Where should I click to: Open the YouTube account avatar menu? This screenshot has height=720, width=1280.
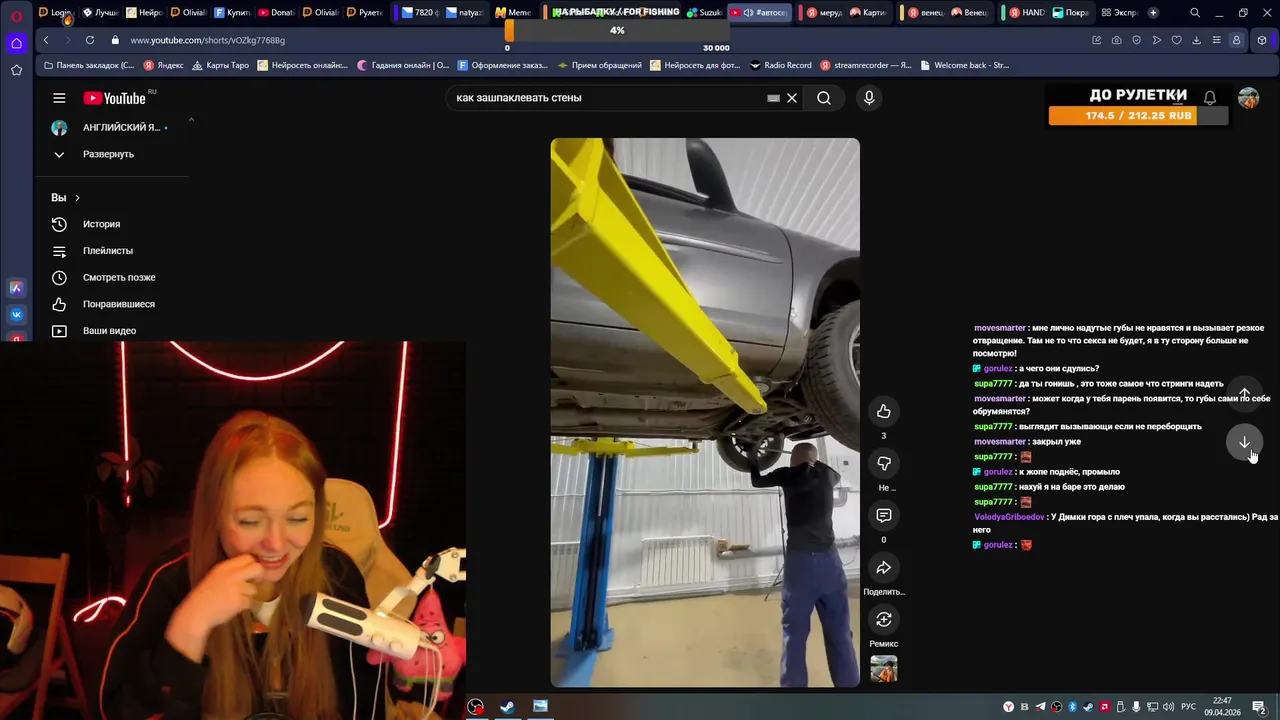point(1248,98)
